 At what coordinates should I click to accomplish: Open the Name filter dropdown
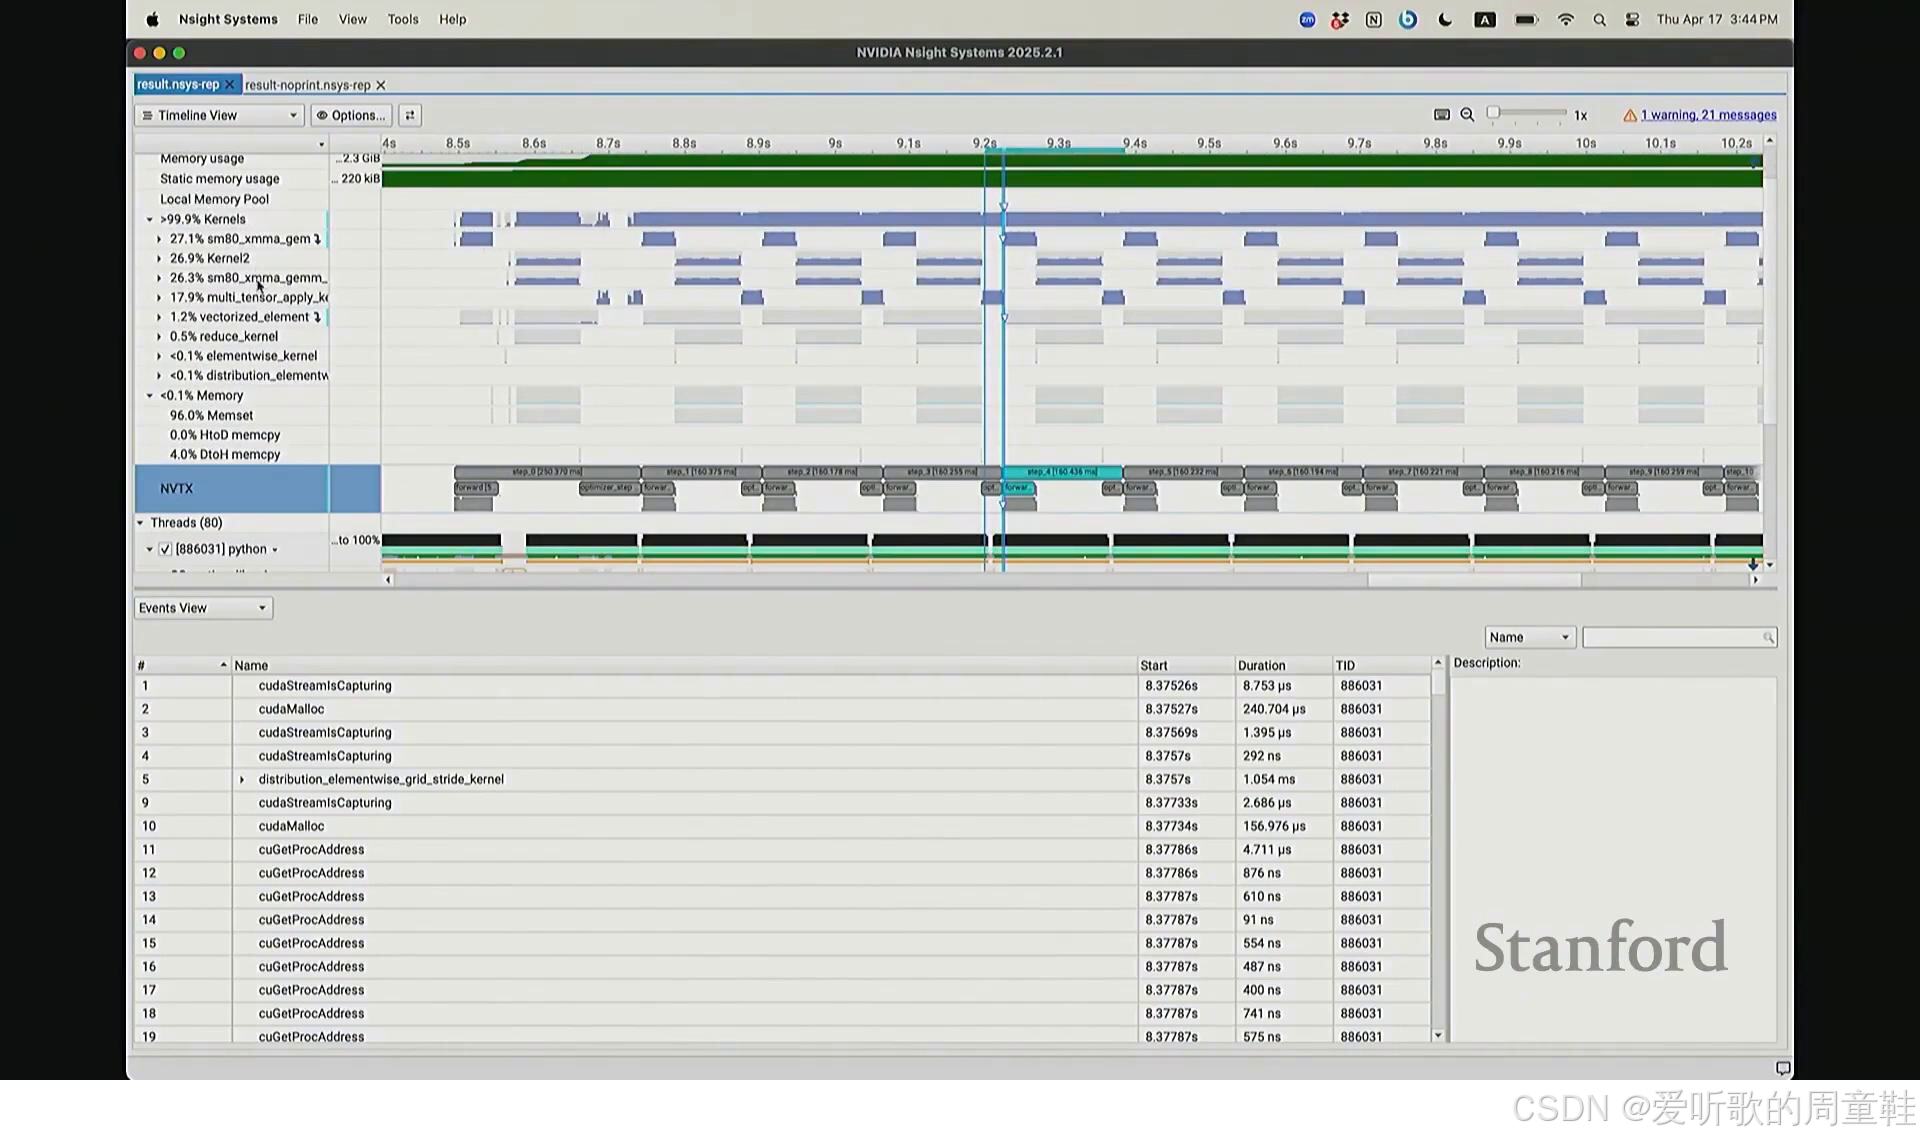pyautogui.click(x=1529, y=638)
